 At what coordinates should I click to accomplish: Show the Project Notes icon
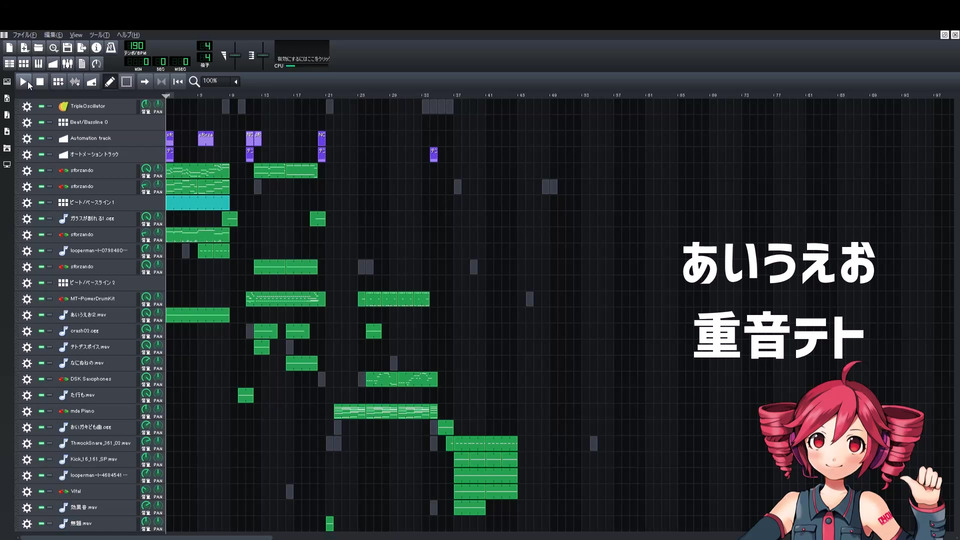click(81, 63)
